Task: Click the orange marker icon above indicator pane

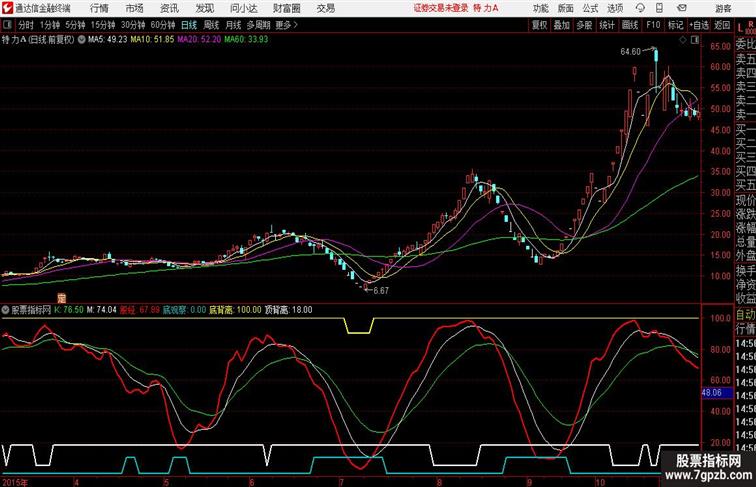Action: click(x=61, y=298)
